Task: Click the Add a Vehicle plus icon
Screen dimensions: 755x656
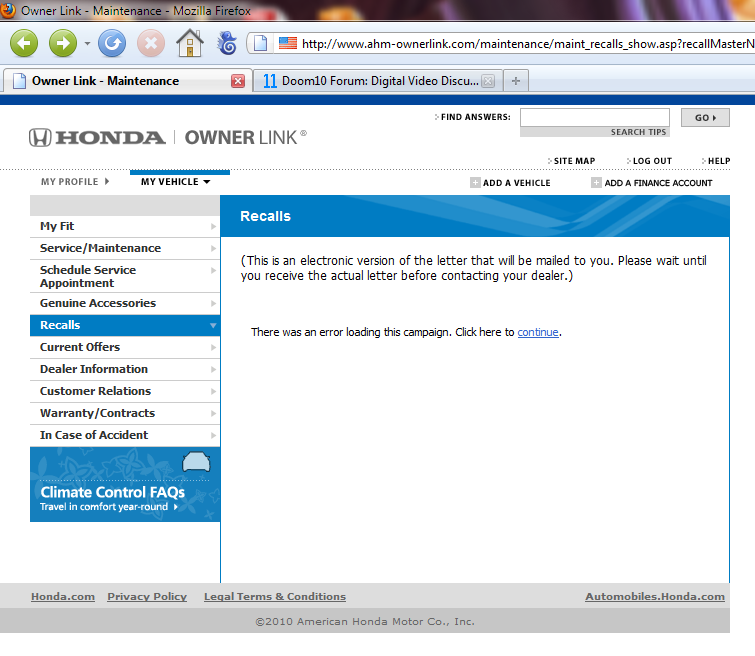Action: pyautogui.click(x=475, y=183)
